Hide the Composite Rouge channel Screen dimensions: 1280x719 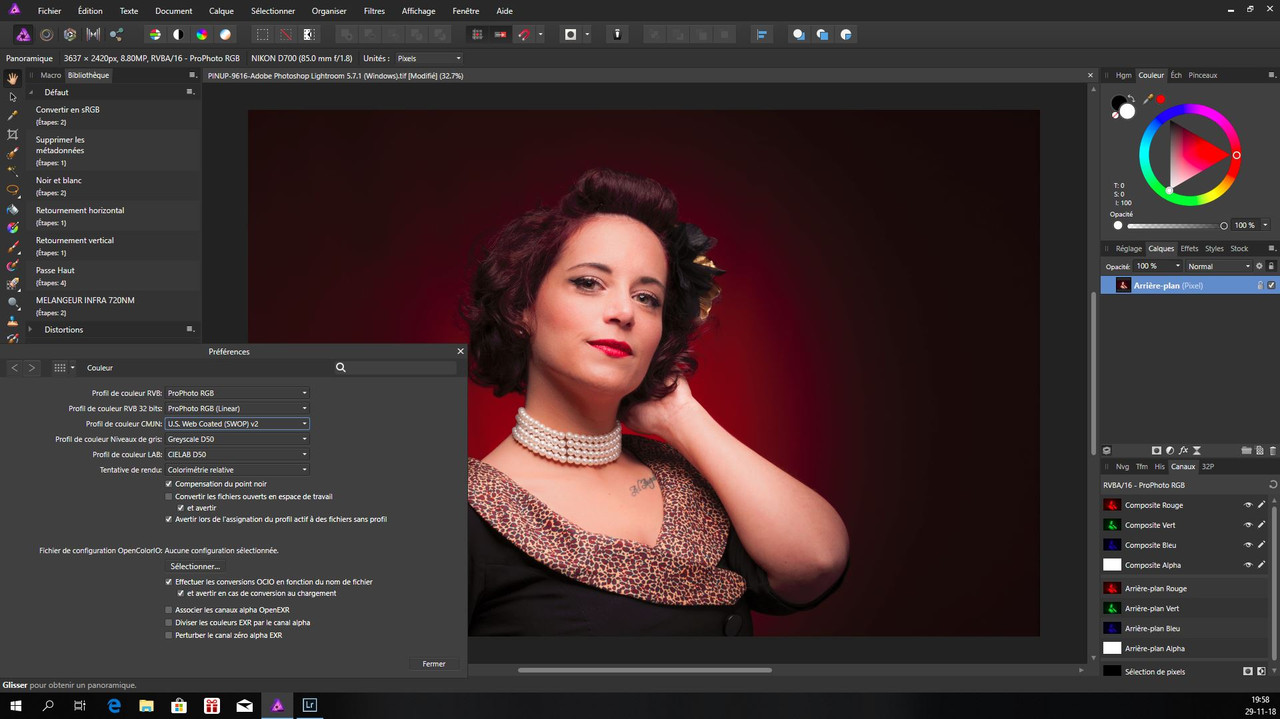click(x=1247, y=505)
